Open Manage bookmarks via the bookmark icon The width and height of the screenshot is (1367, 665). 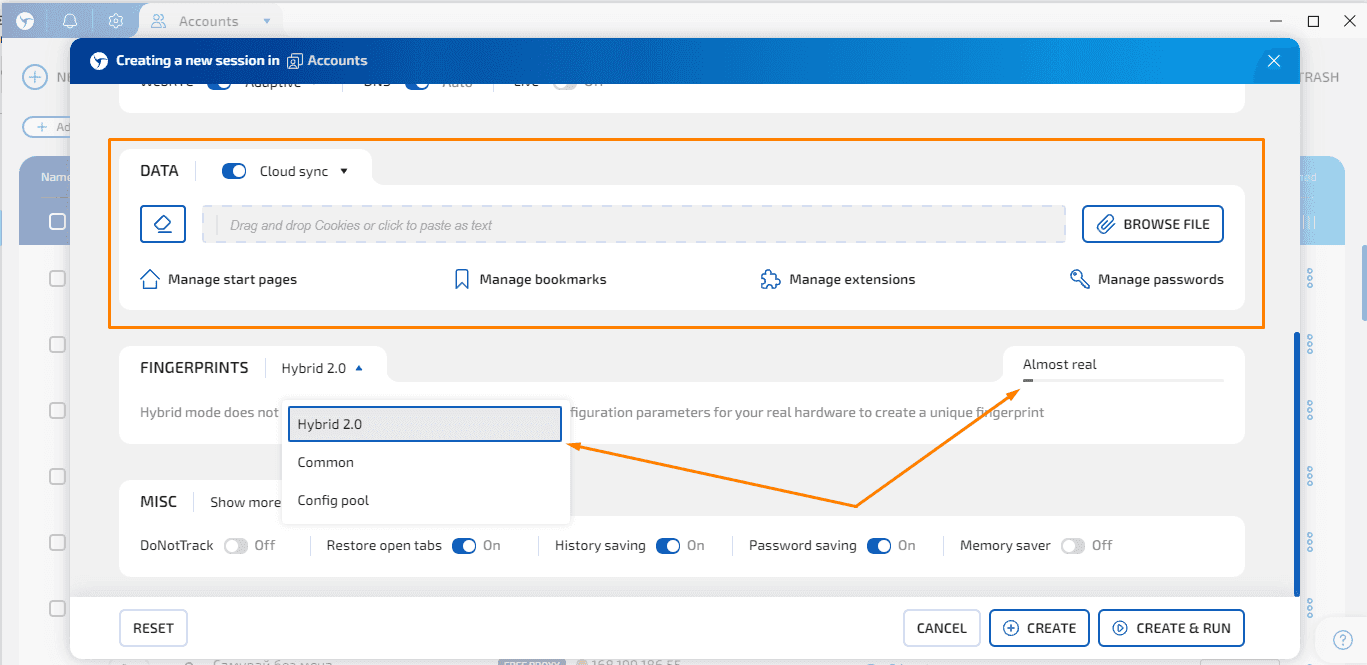click(461, 279)
